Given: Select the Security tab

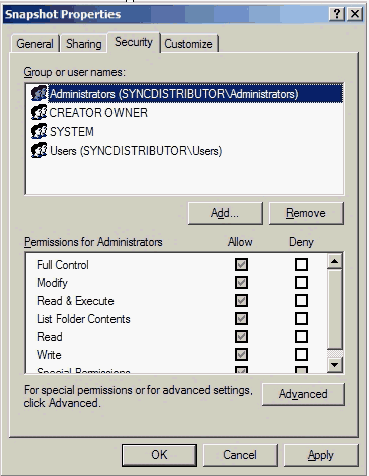Looking at the screenshot, I should pos(134,42).
